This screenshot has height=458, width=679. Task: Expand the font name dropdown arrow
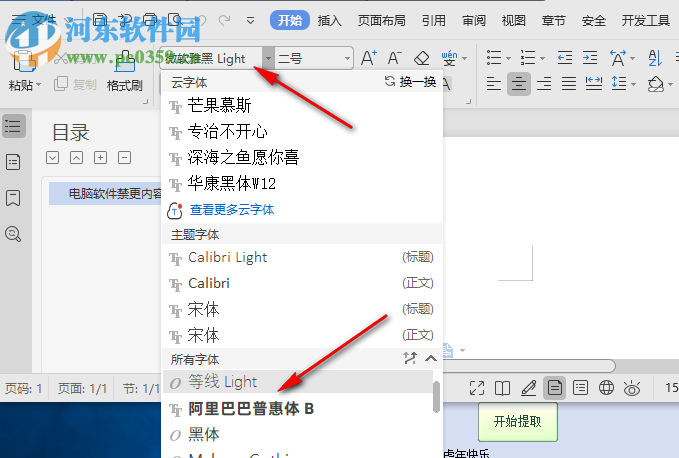[x=268, y=58]
